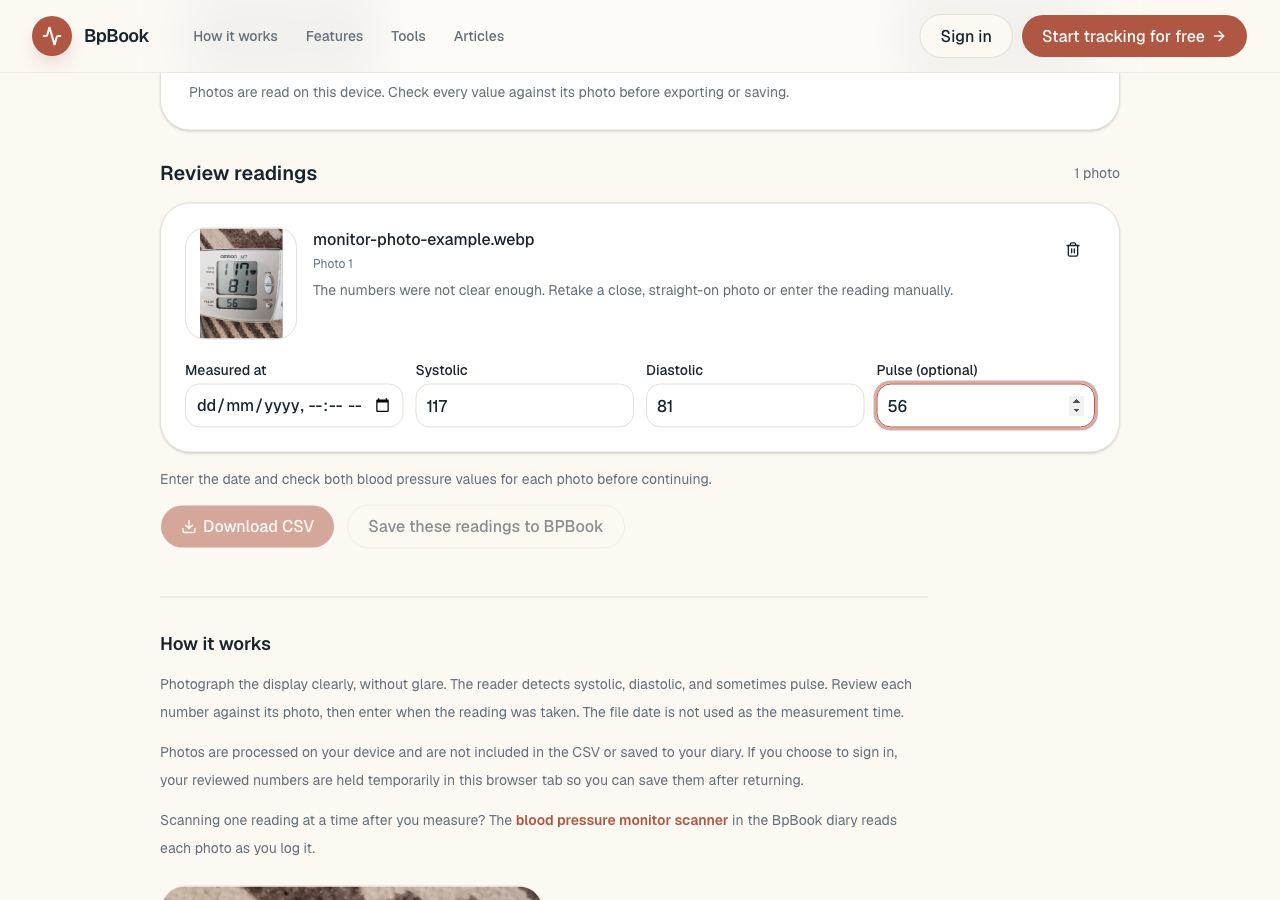Open the How it works menu item

pyautogui.click(x=235, y=36)
